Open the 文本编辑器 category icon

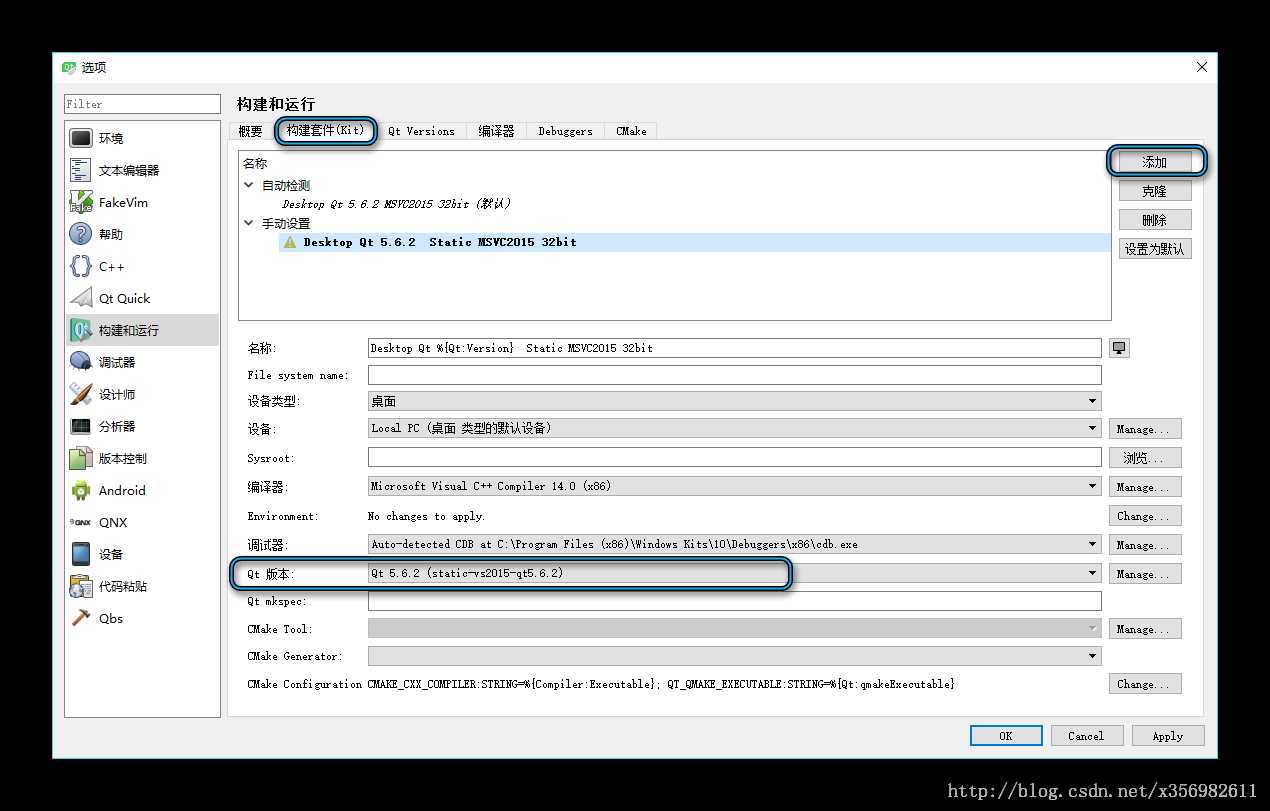click(x=81, y=170)
